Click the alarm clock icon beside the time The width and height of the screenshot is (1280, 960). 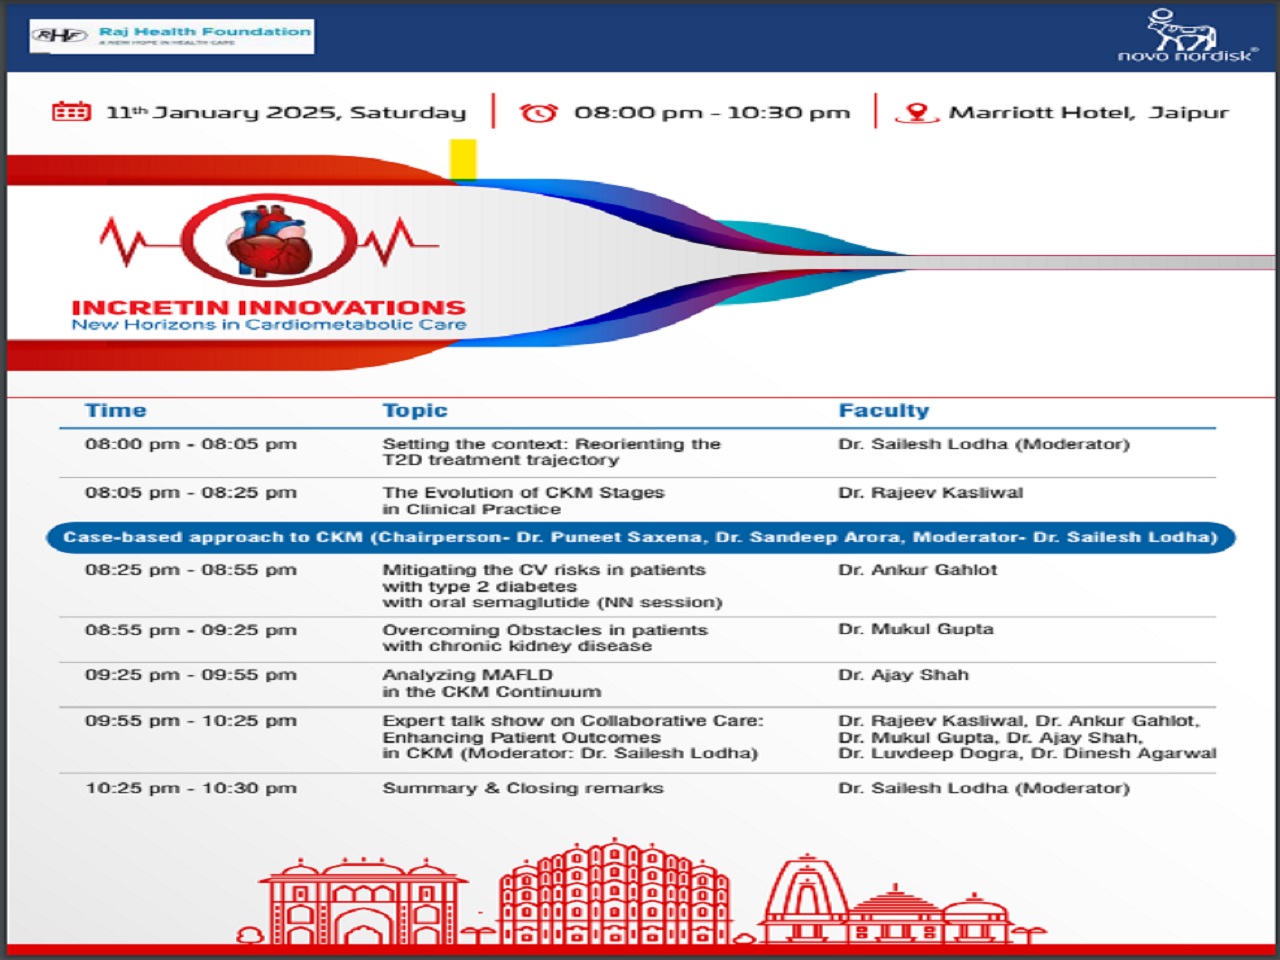tap(538, 112)
